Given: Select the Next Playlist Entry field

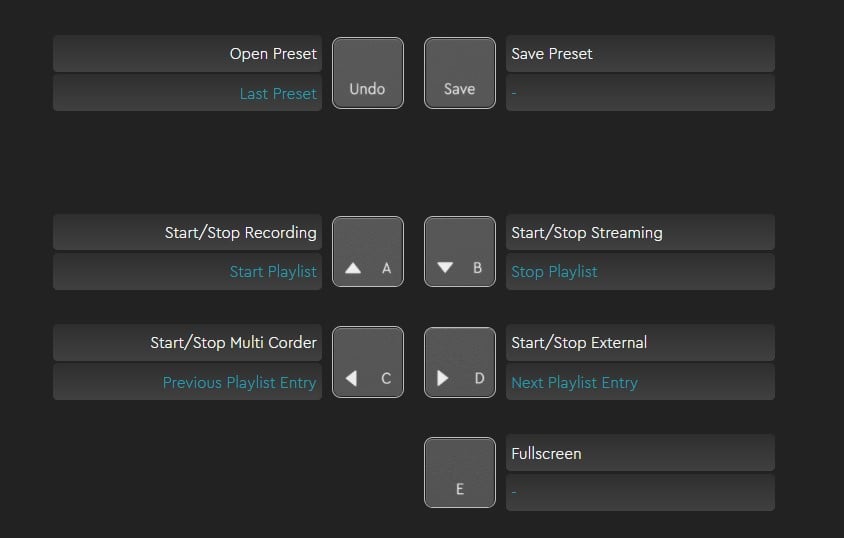Looking at the screenshot, I should click(x=640, y=382).
